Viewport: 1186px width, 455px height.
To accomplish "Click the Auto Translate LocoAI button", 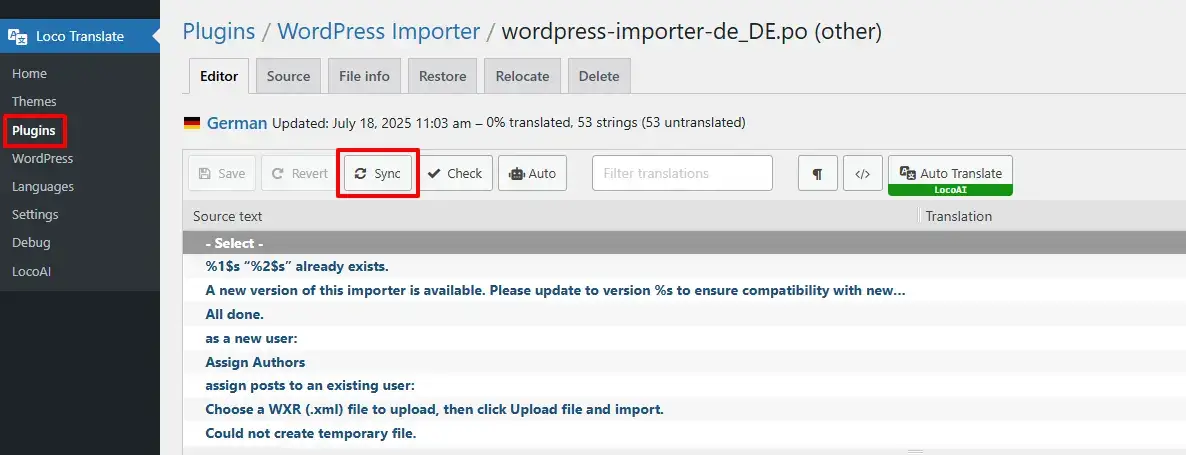I will (950, 175).
